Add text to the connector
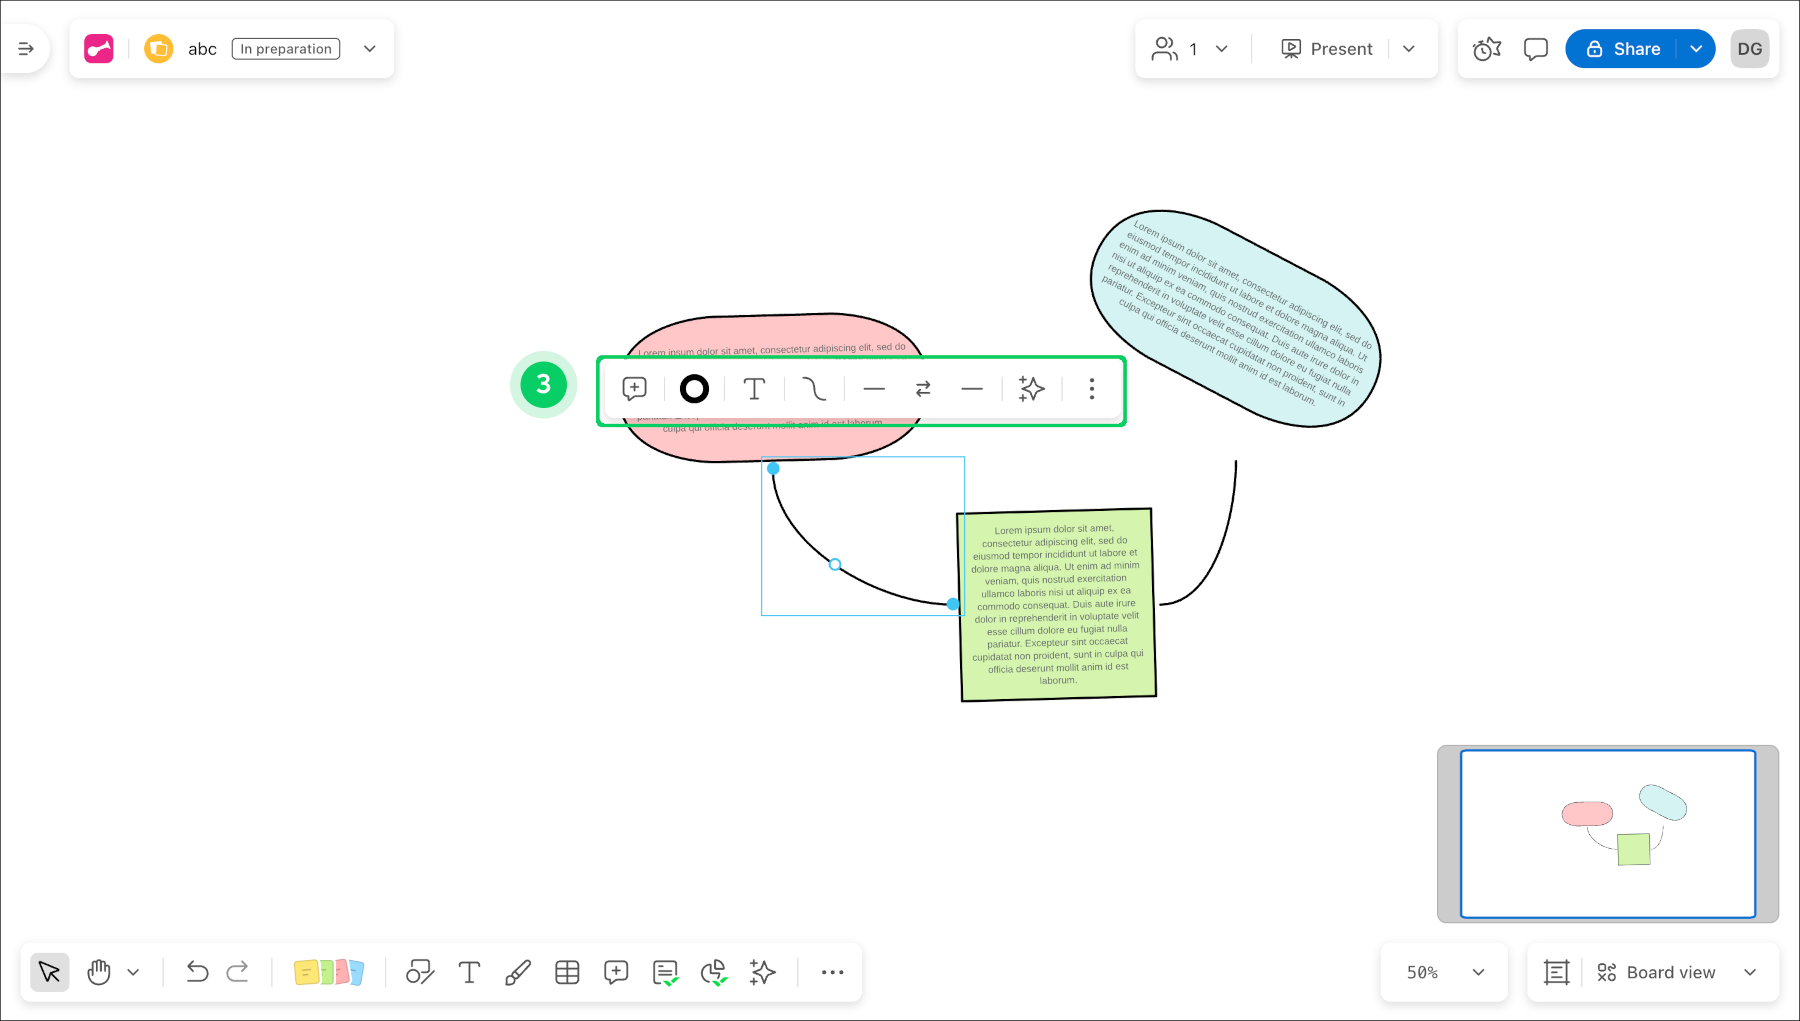This screenshot has height=1021, width=1800. 754,389
